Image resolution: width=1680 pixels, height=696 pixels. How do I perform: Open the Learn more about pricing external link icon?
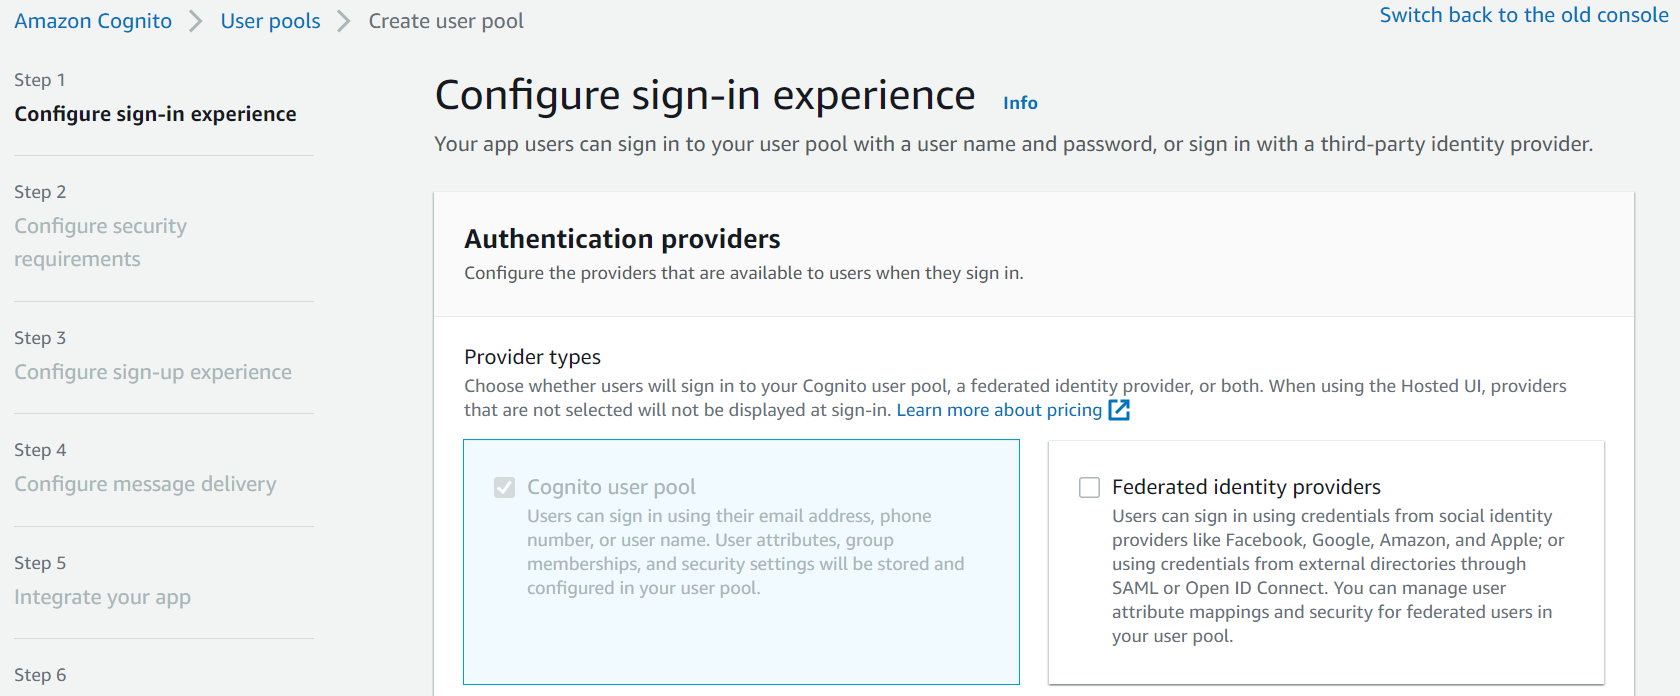1120,409
